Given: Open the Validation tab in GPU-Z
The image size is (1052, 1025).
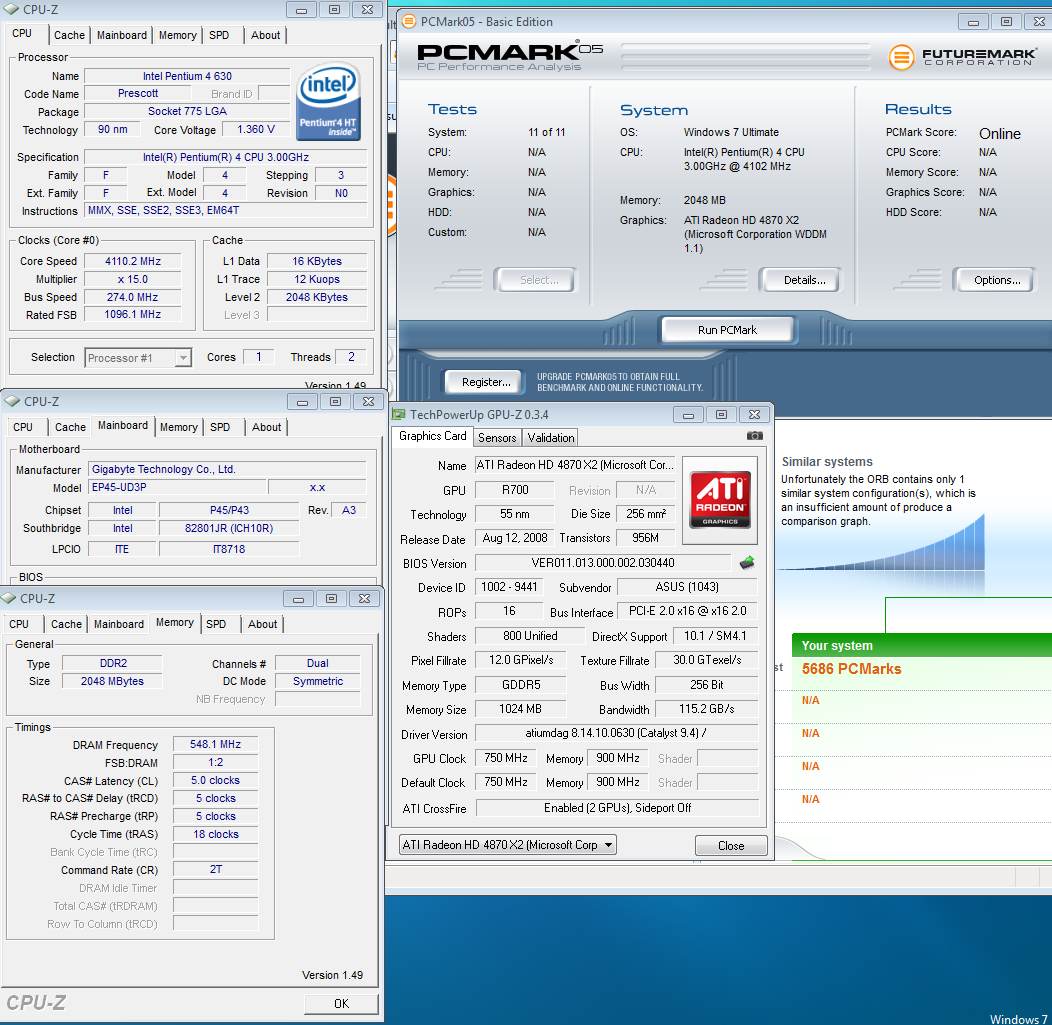Looking at the screenshot, I should click(x=550, y=438).
